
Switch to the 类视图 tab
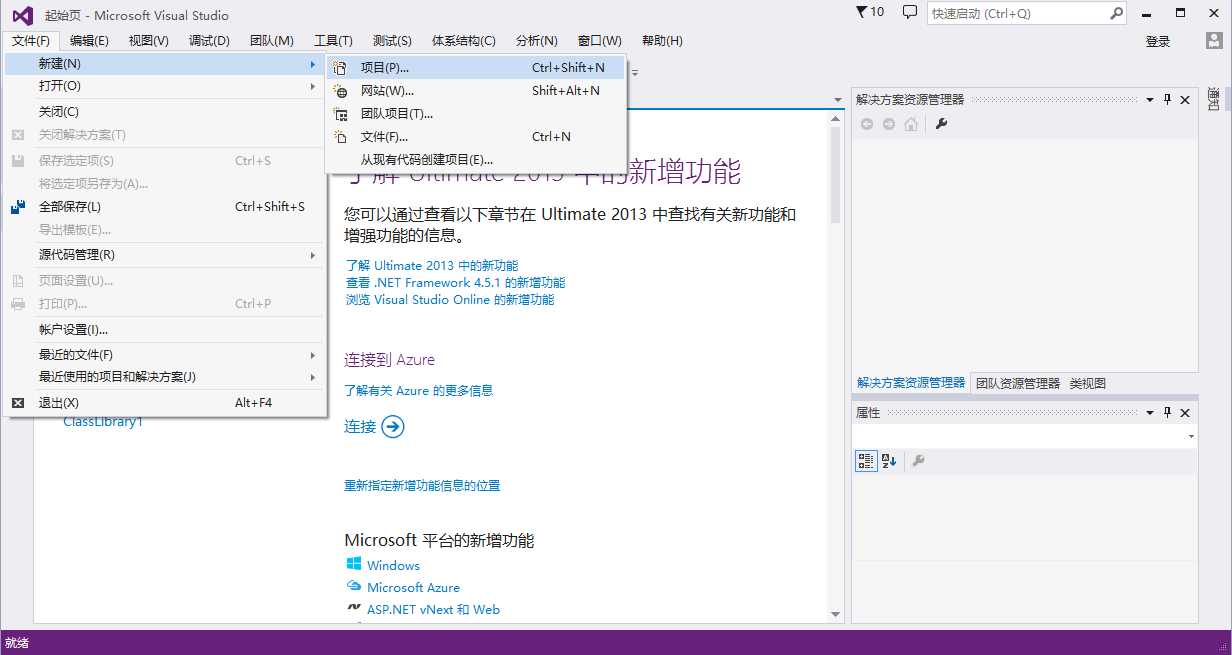(x=1087, y=383)
